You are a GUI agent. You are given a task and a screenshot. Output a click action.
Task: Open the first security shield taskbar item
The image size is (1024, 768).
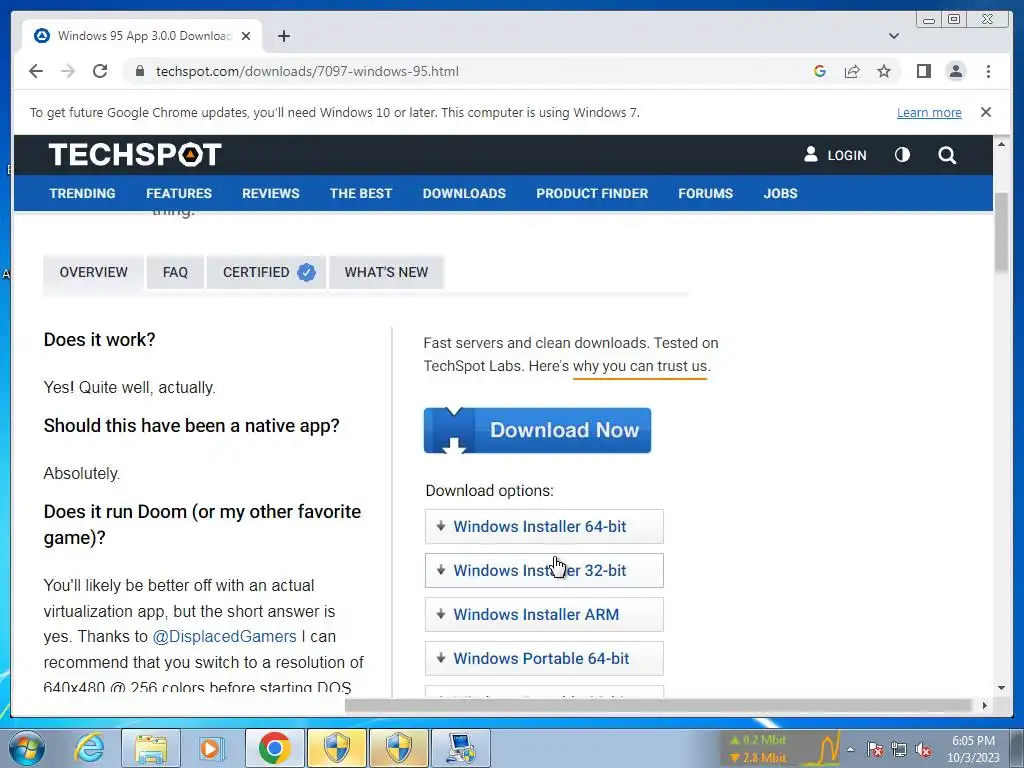[336, 748]
